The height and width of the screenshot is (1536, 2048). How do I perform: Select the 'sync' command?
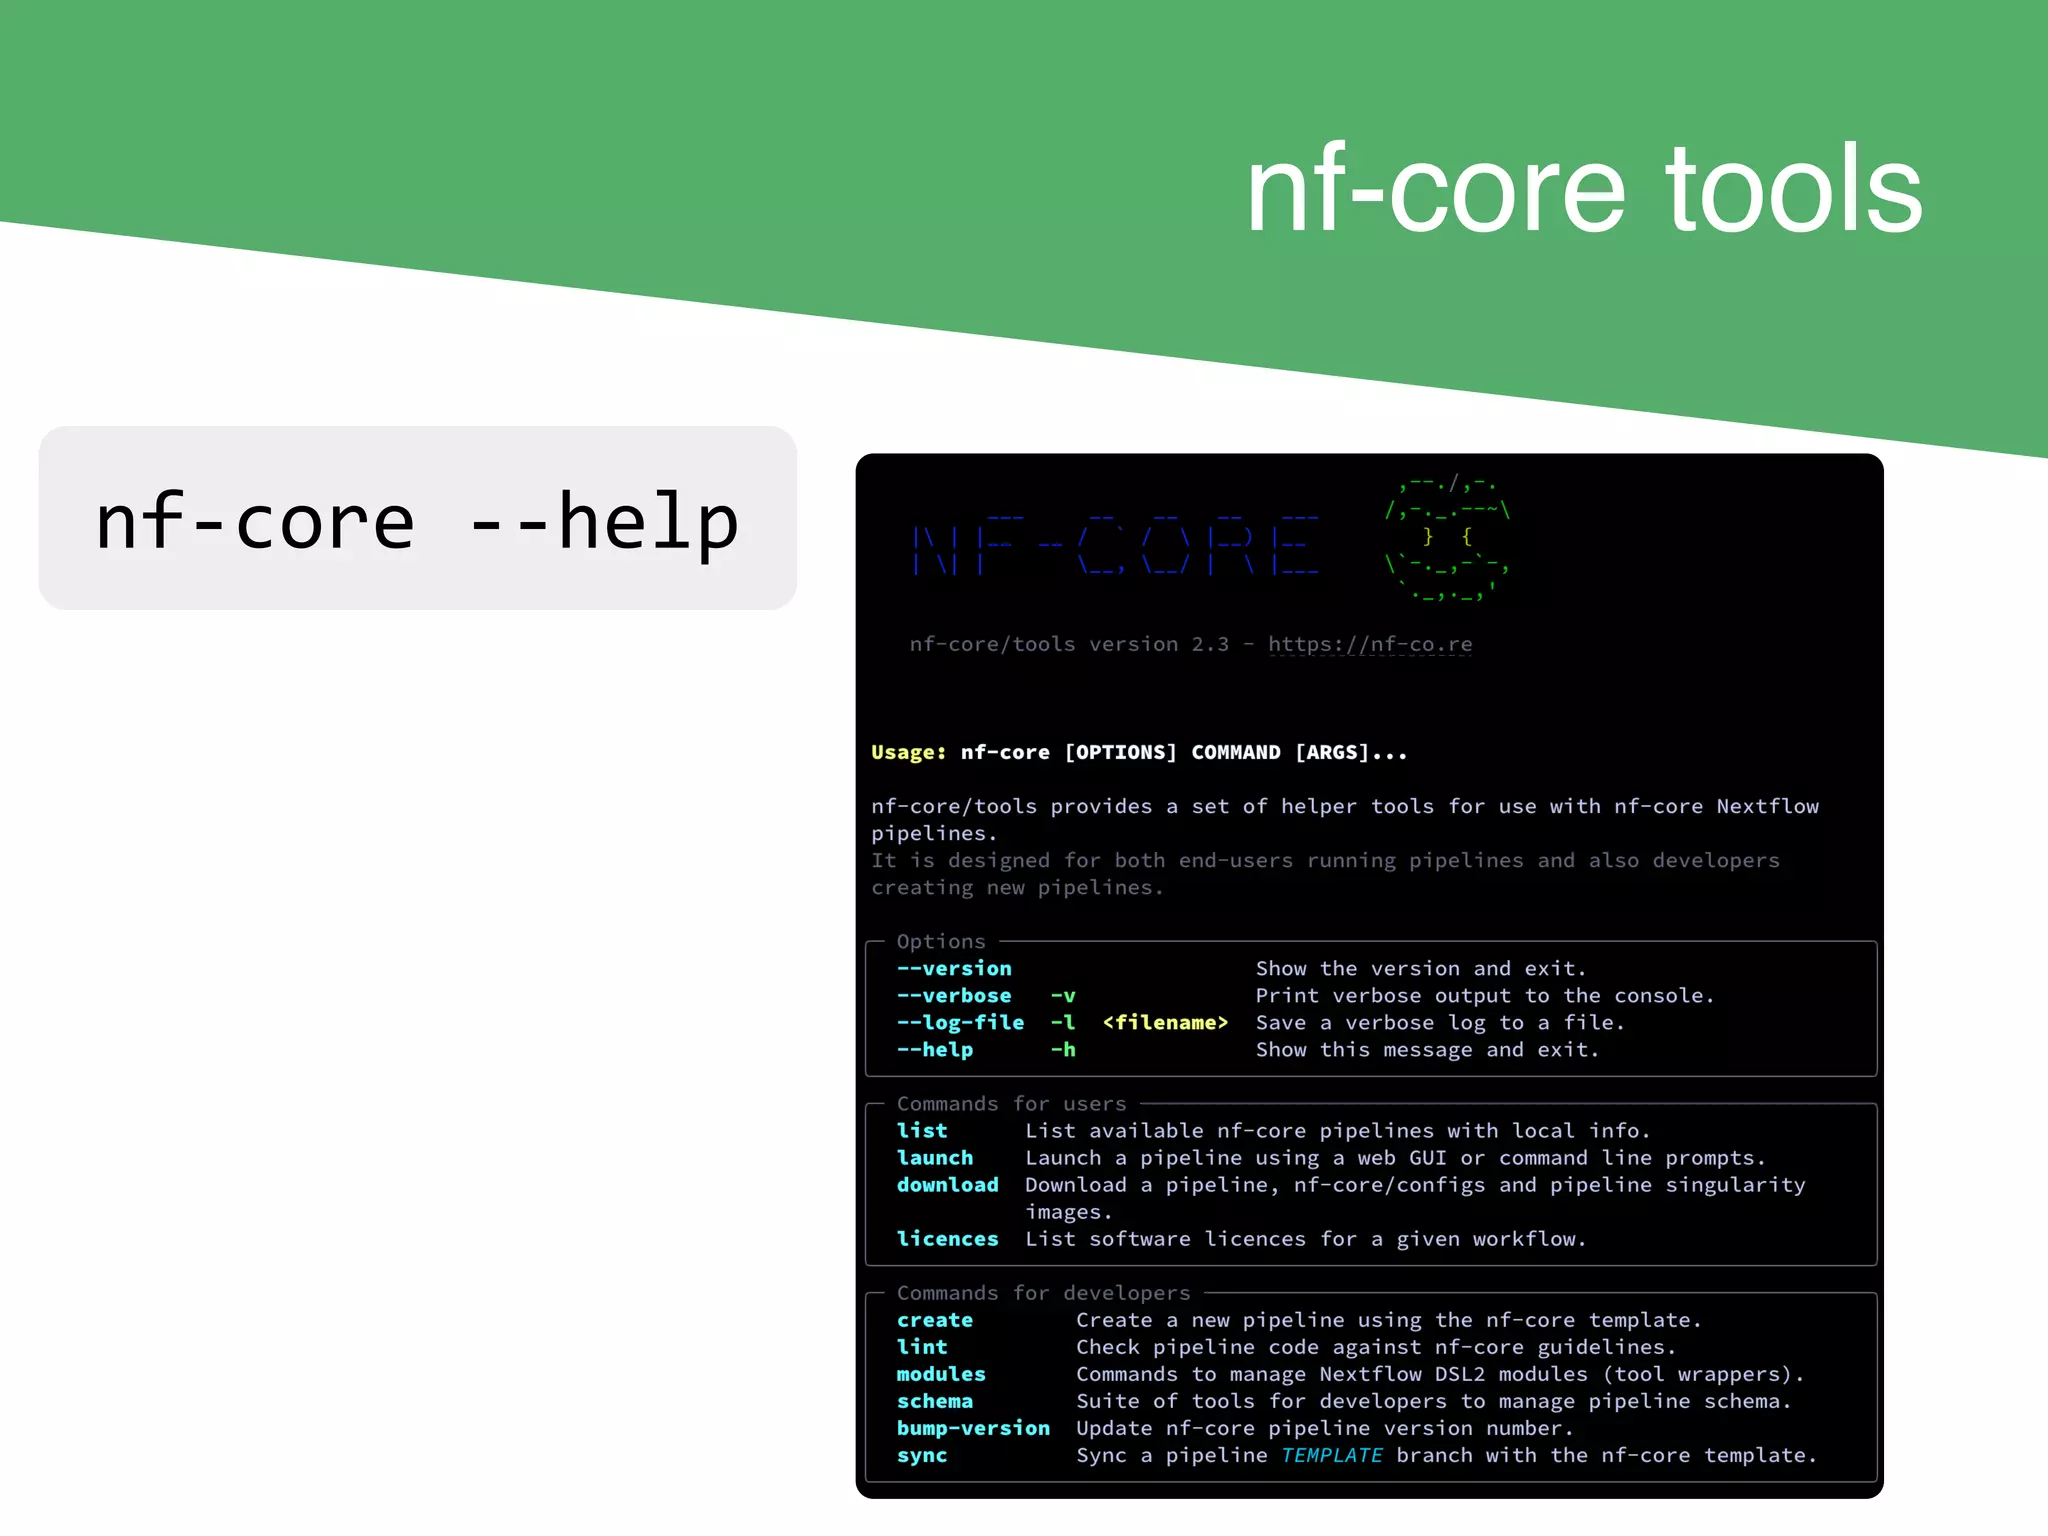[x=922, y=1455]
